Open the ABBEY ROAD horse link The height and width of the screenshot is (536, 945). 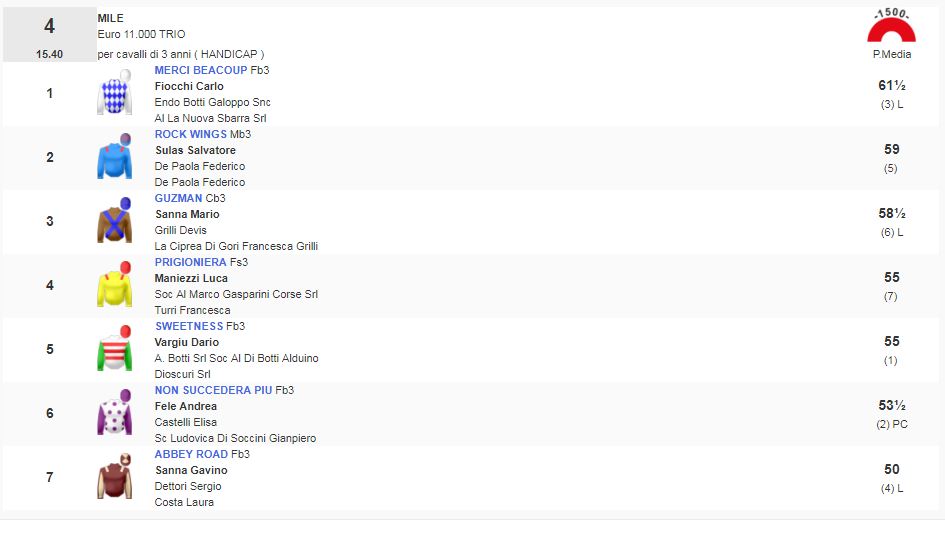(191, 454)
